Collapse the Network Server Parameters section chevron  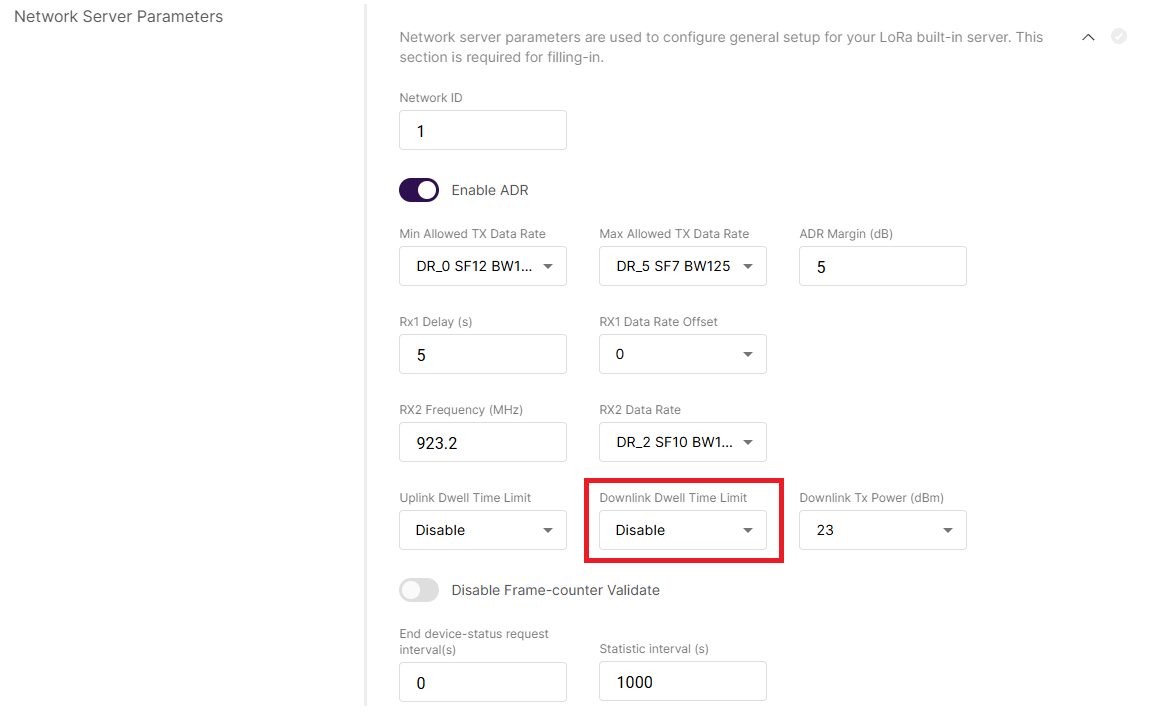point(1089,37)
